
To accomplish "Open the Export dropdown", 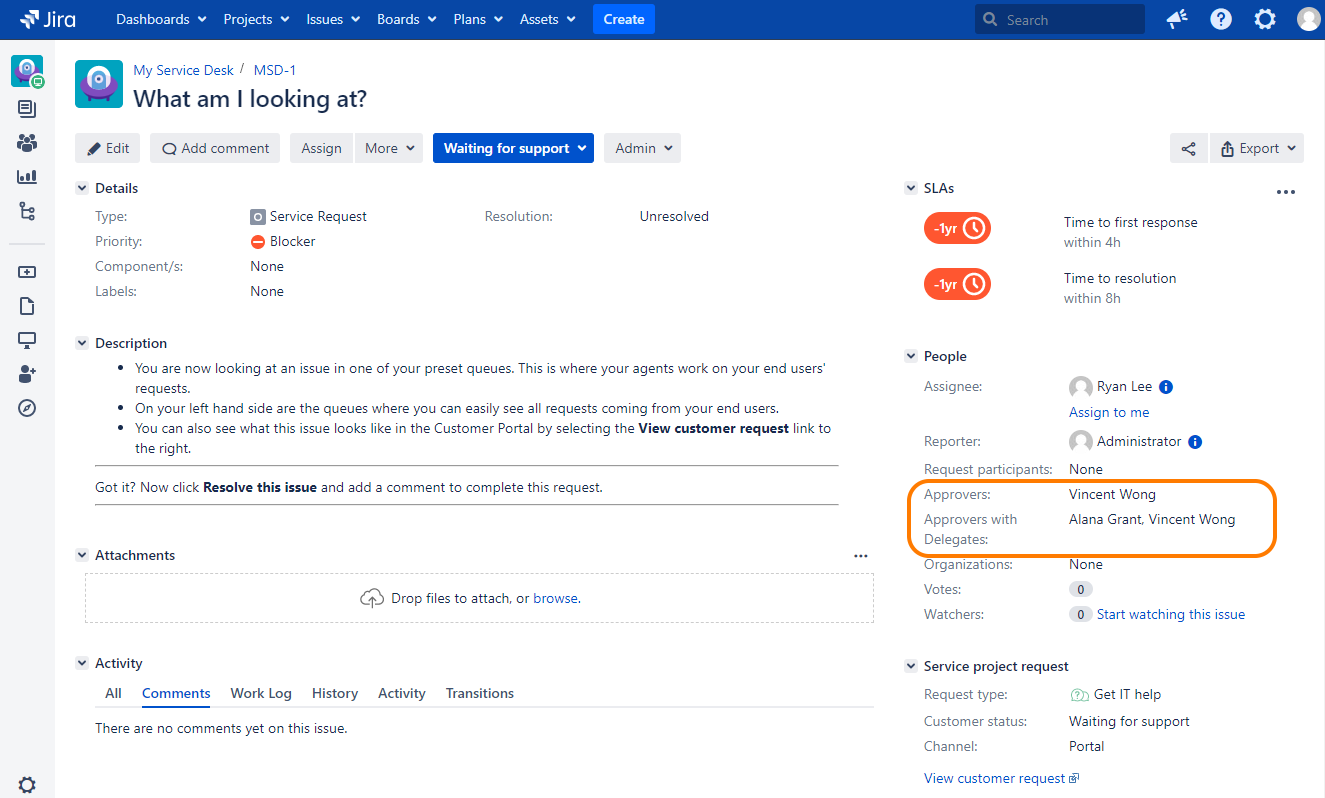I will point(1256,148).
